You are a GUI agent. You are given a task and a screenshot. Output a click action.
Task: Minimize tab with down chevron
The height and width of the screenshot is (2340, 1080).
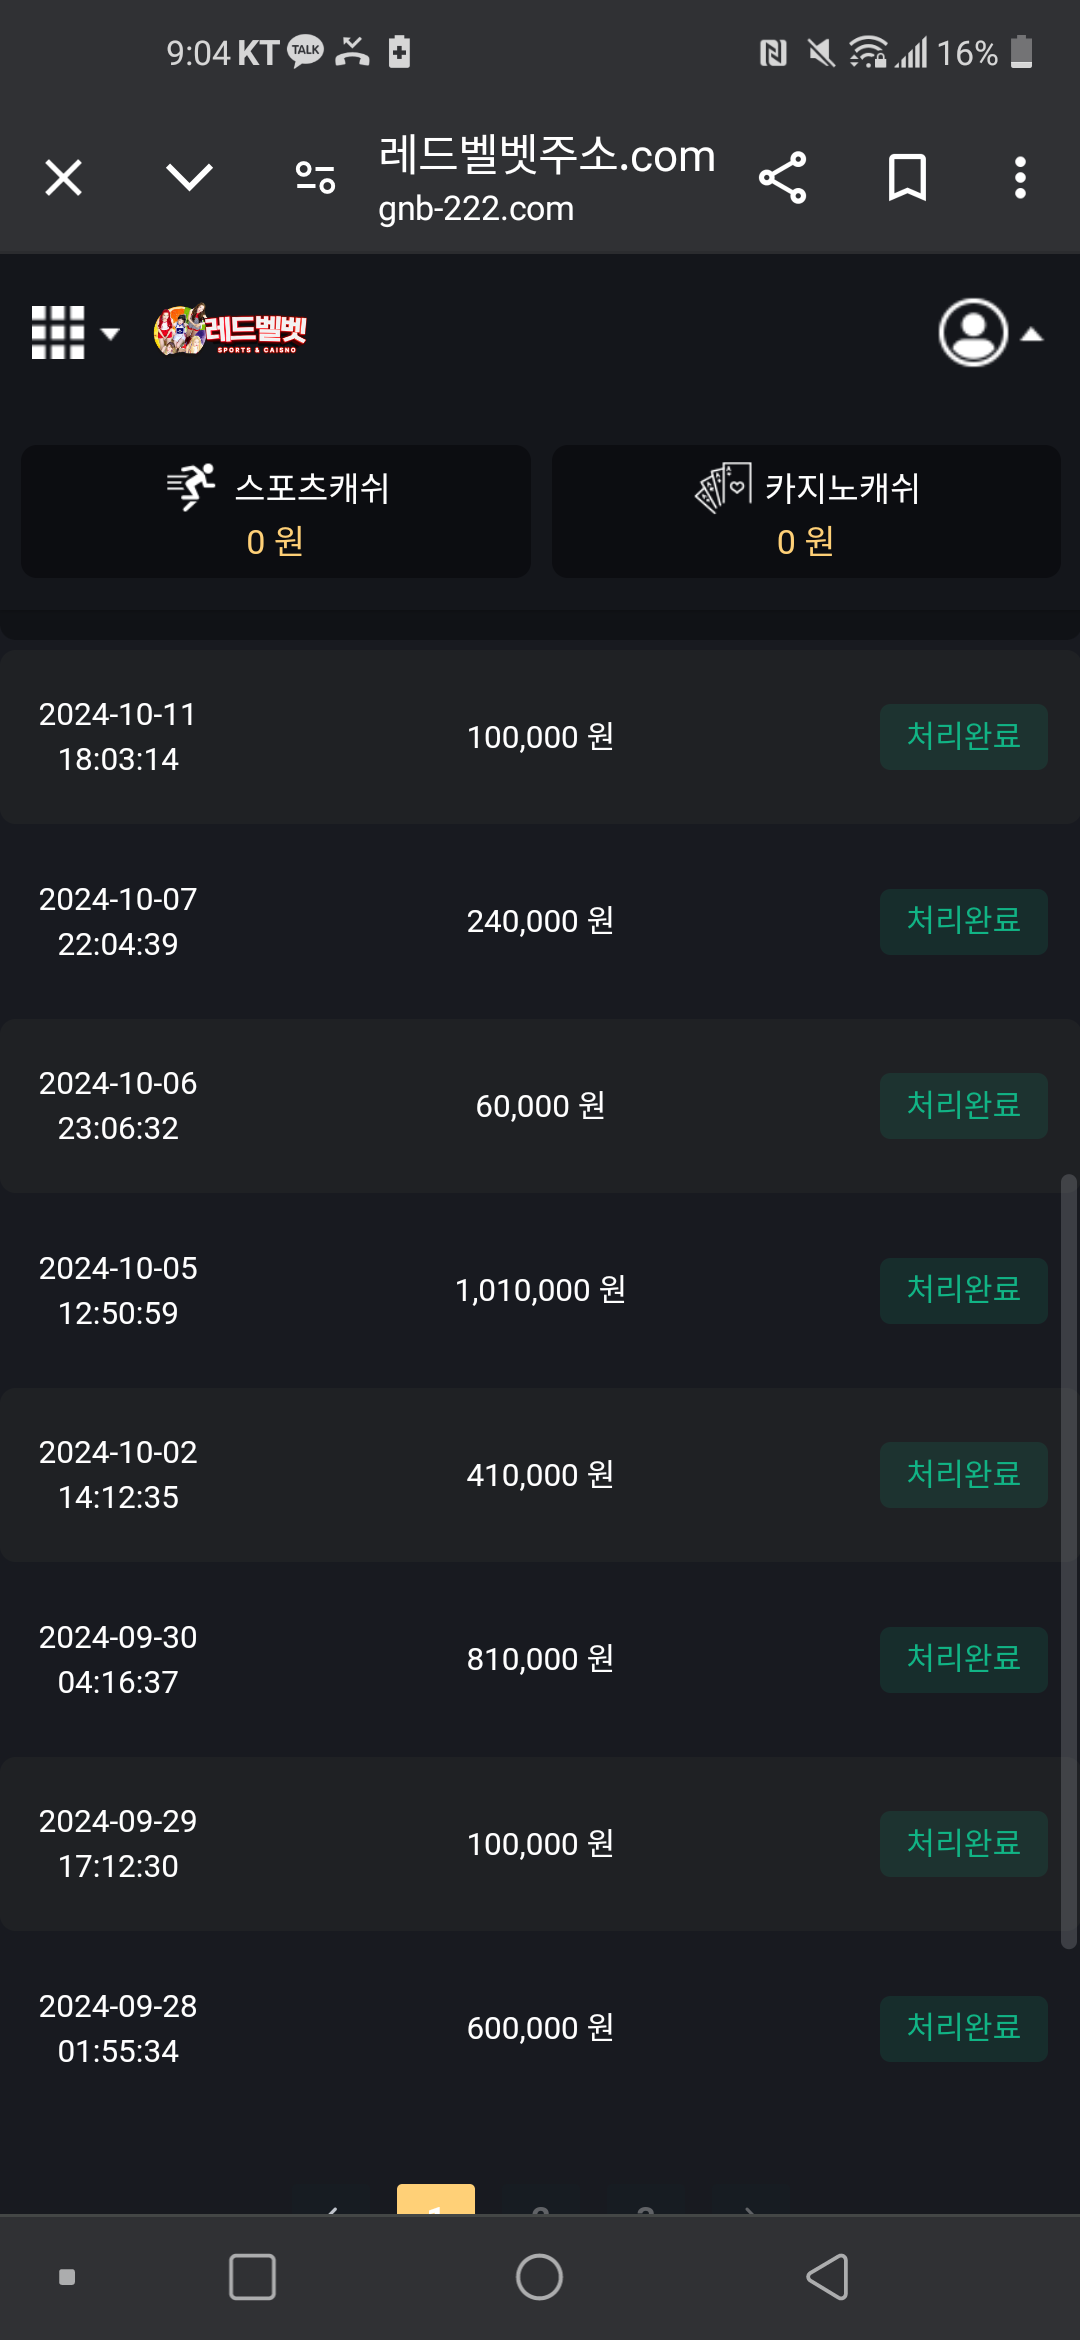coord(189,178)
